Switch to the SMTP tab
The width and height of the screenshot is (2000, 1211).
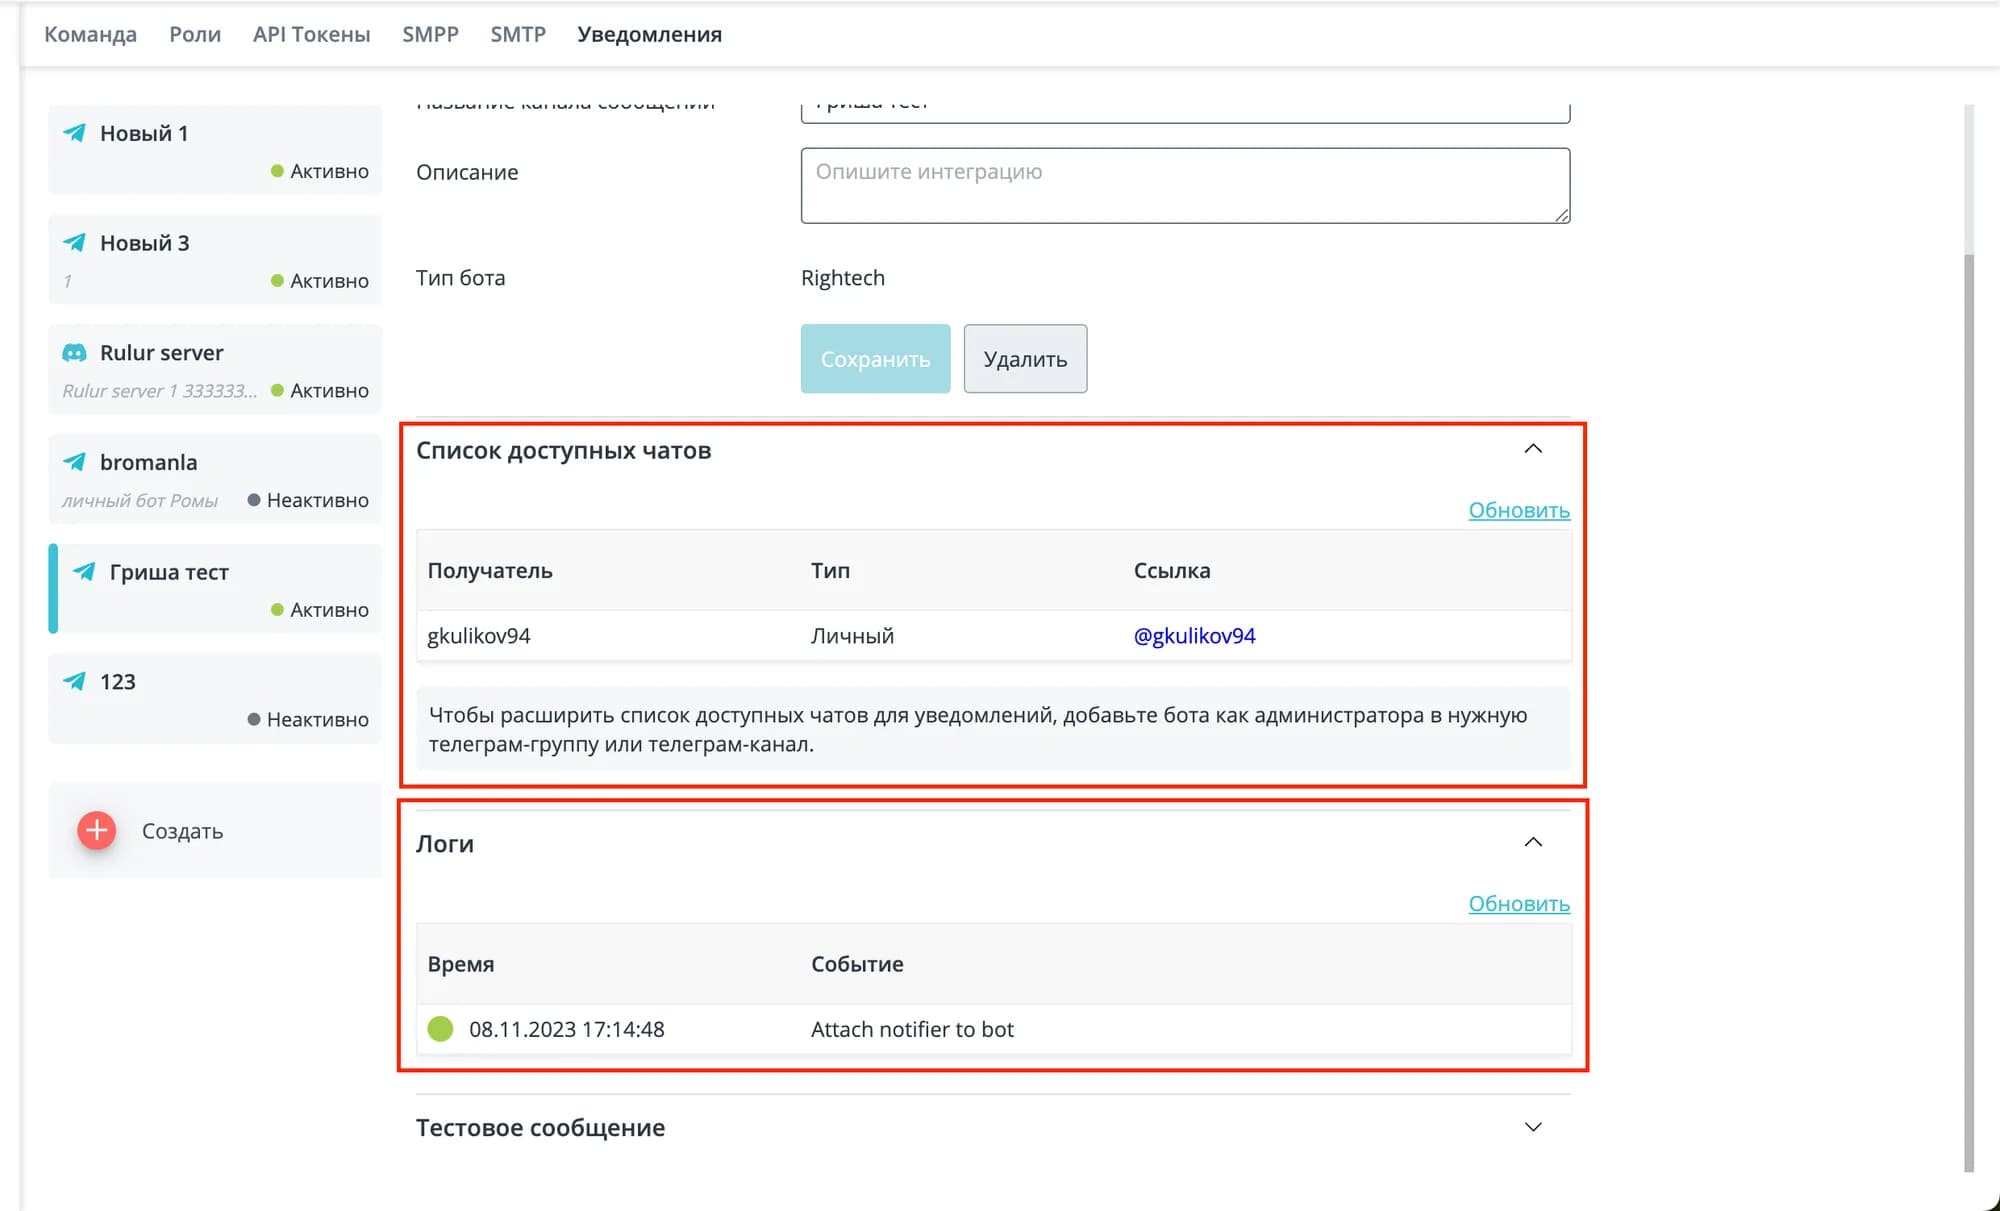[x=517, y=34]
